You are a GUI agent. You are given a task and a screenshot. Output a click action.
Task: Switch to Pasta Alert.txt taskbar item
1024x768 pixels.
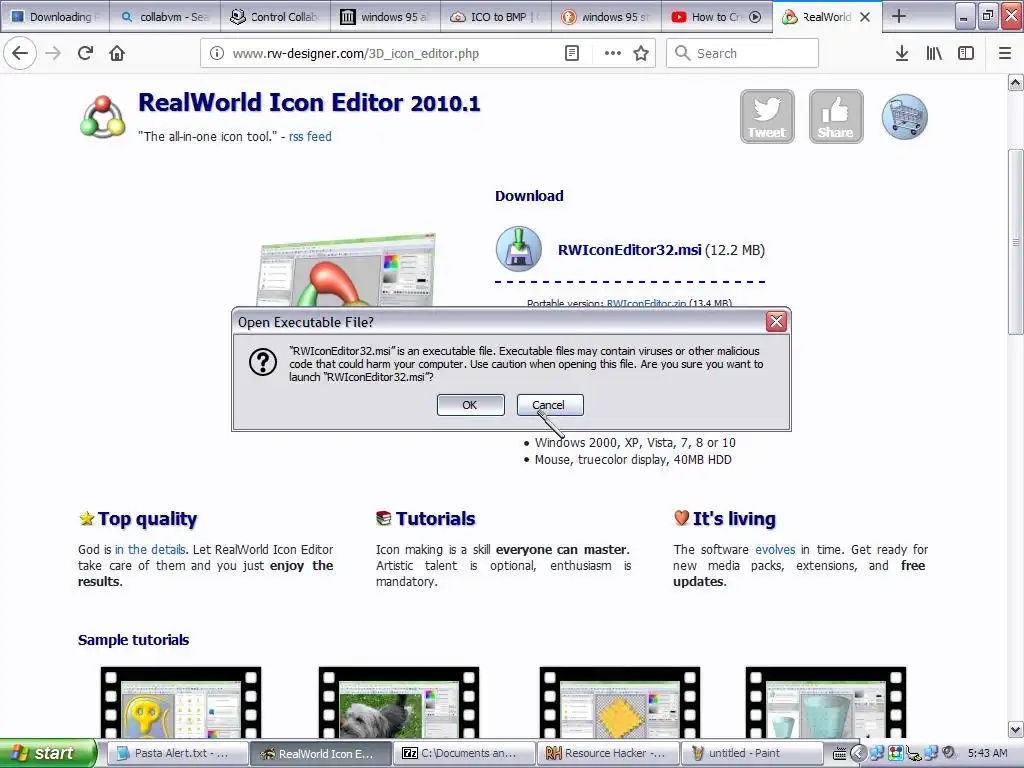176,753
